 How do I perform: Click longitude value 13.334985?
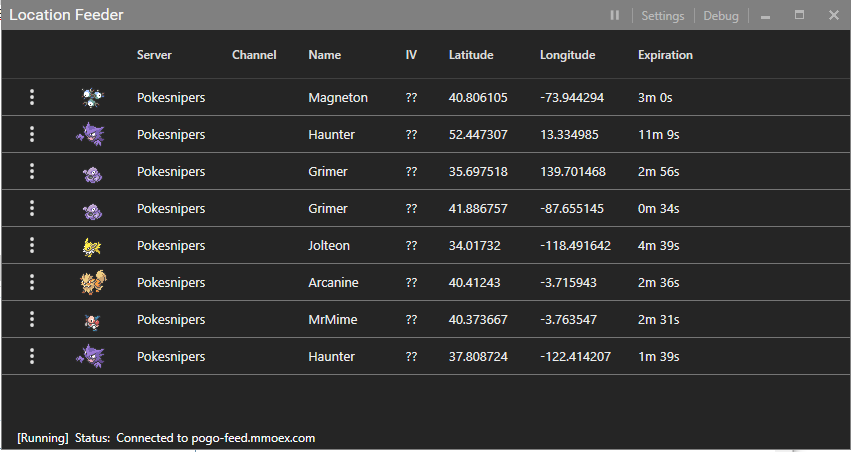coord(569,135)
